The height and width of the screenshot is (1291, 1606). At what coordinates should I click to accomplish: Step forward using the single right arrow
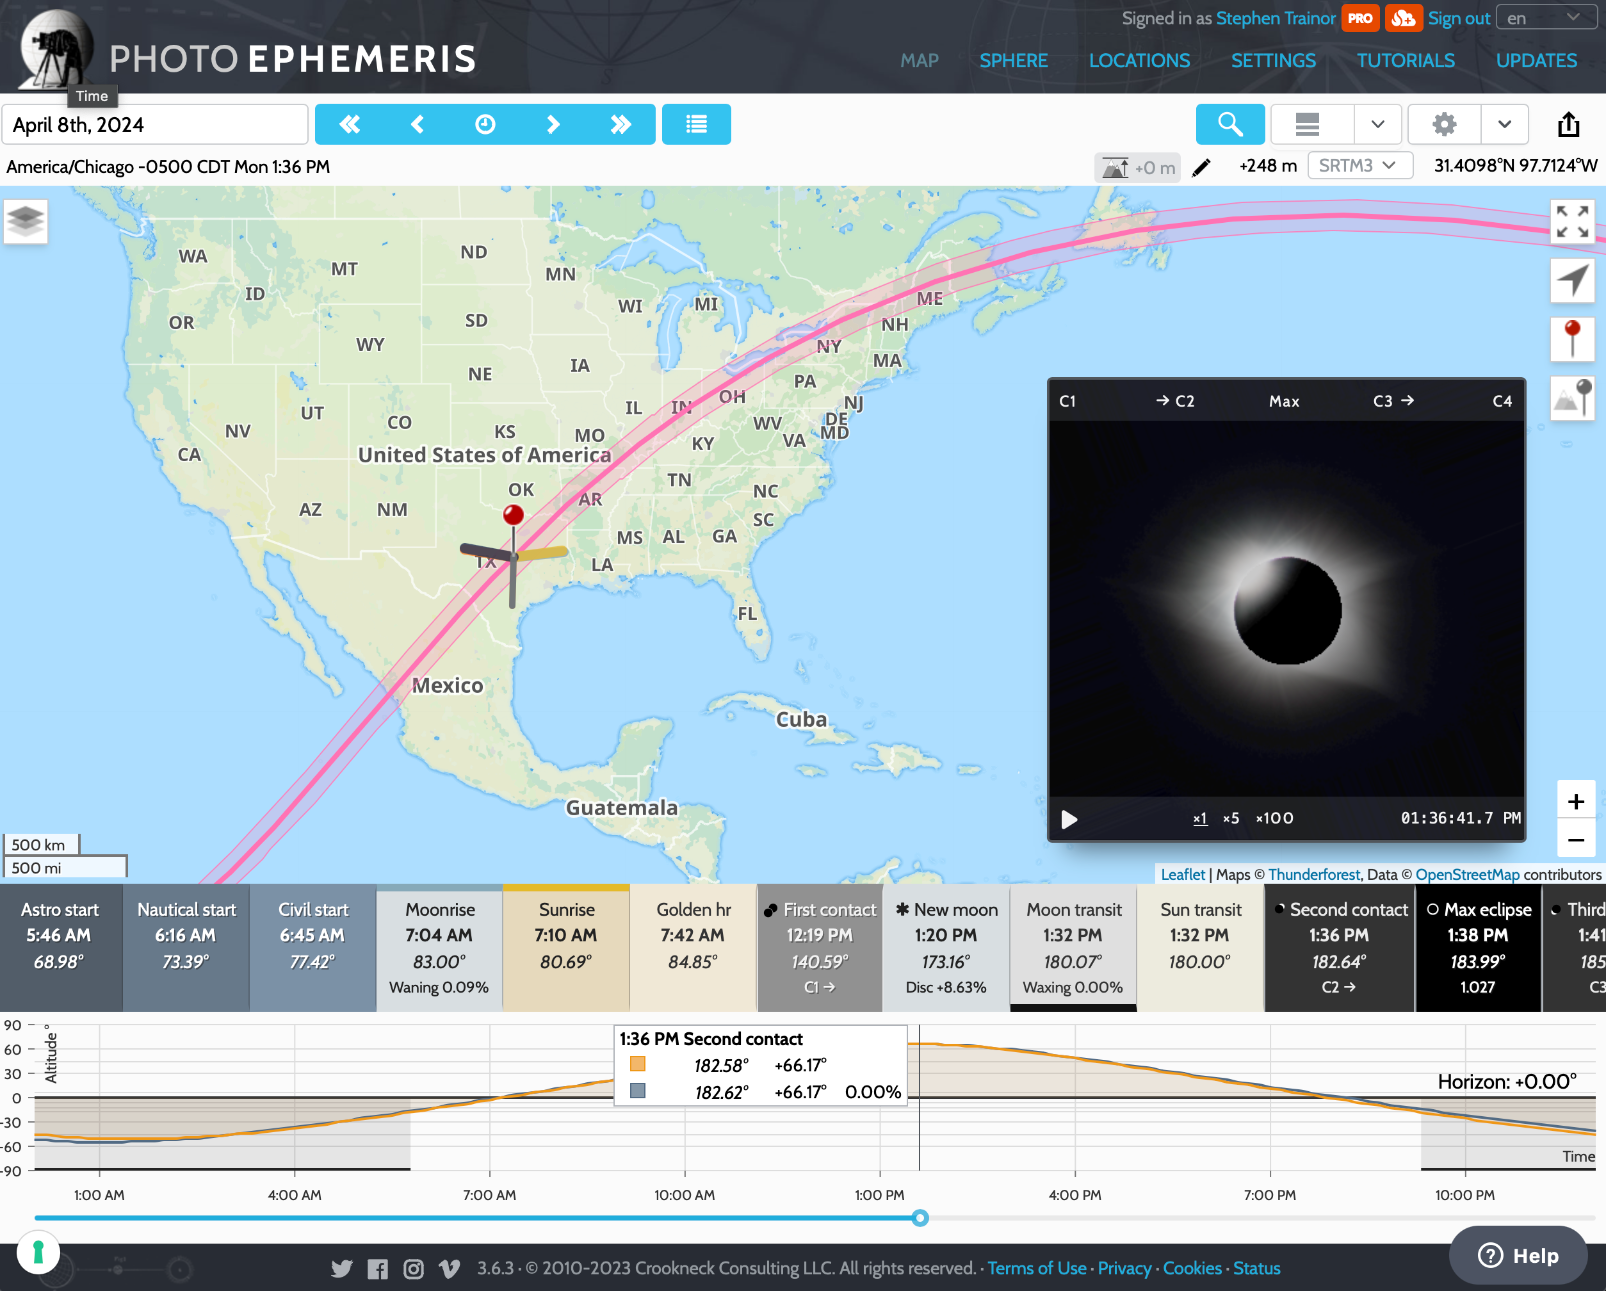coord(553,124)
